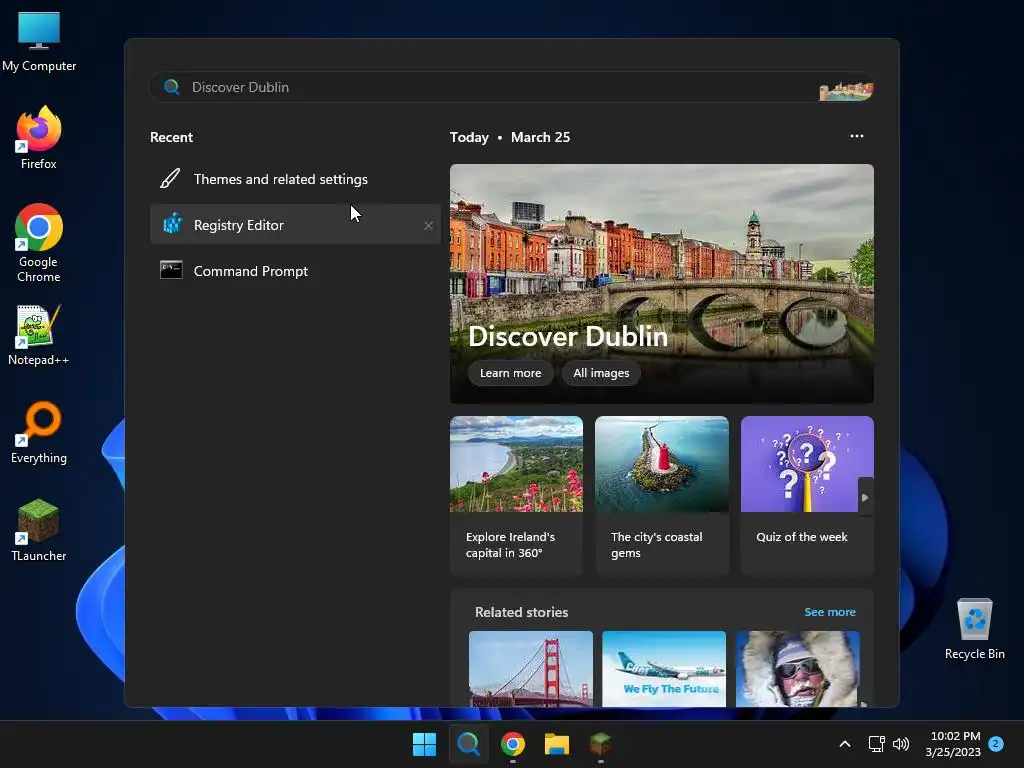Open Command Prompt from Recent

(295, 271)
